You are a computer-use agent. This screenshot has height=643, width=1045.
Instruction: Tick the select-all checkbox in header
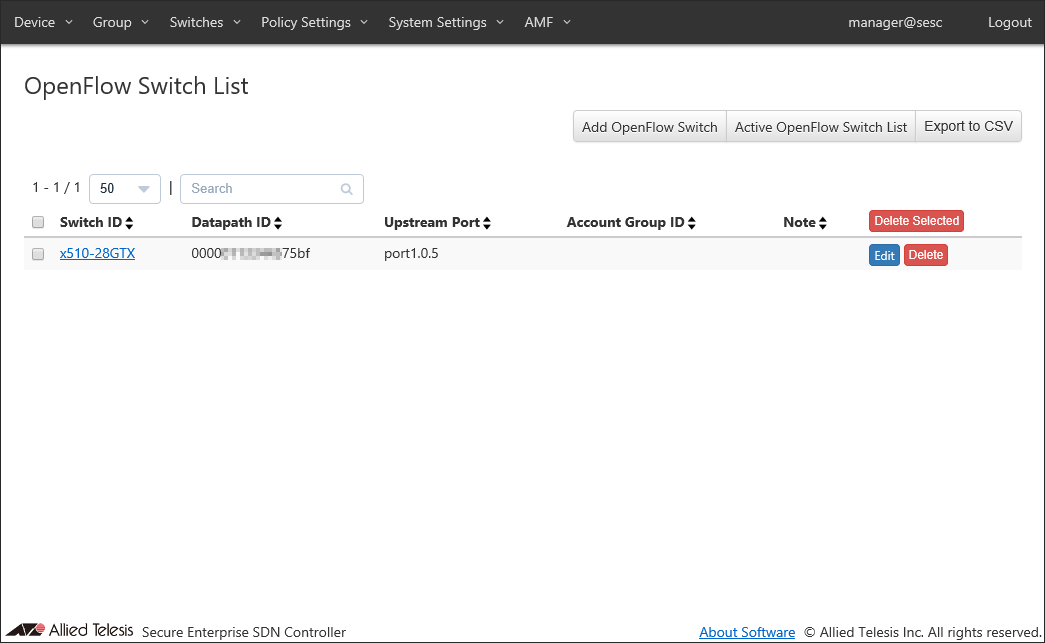pyautogui.click(x=38, y=222)
